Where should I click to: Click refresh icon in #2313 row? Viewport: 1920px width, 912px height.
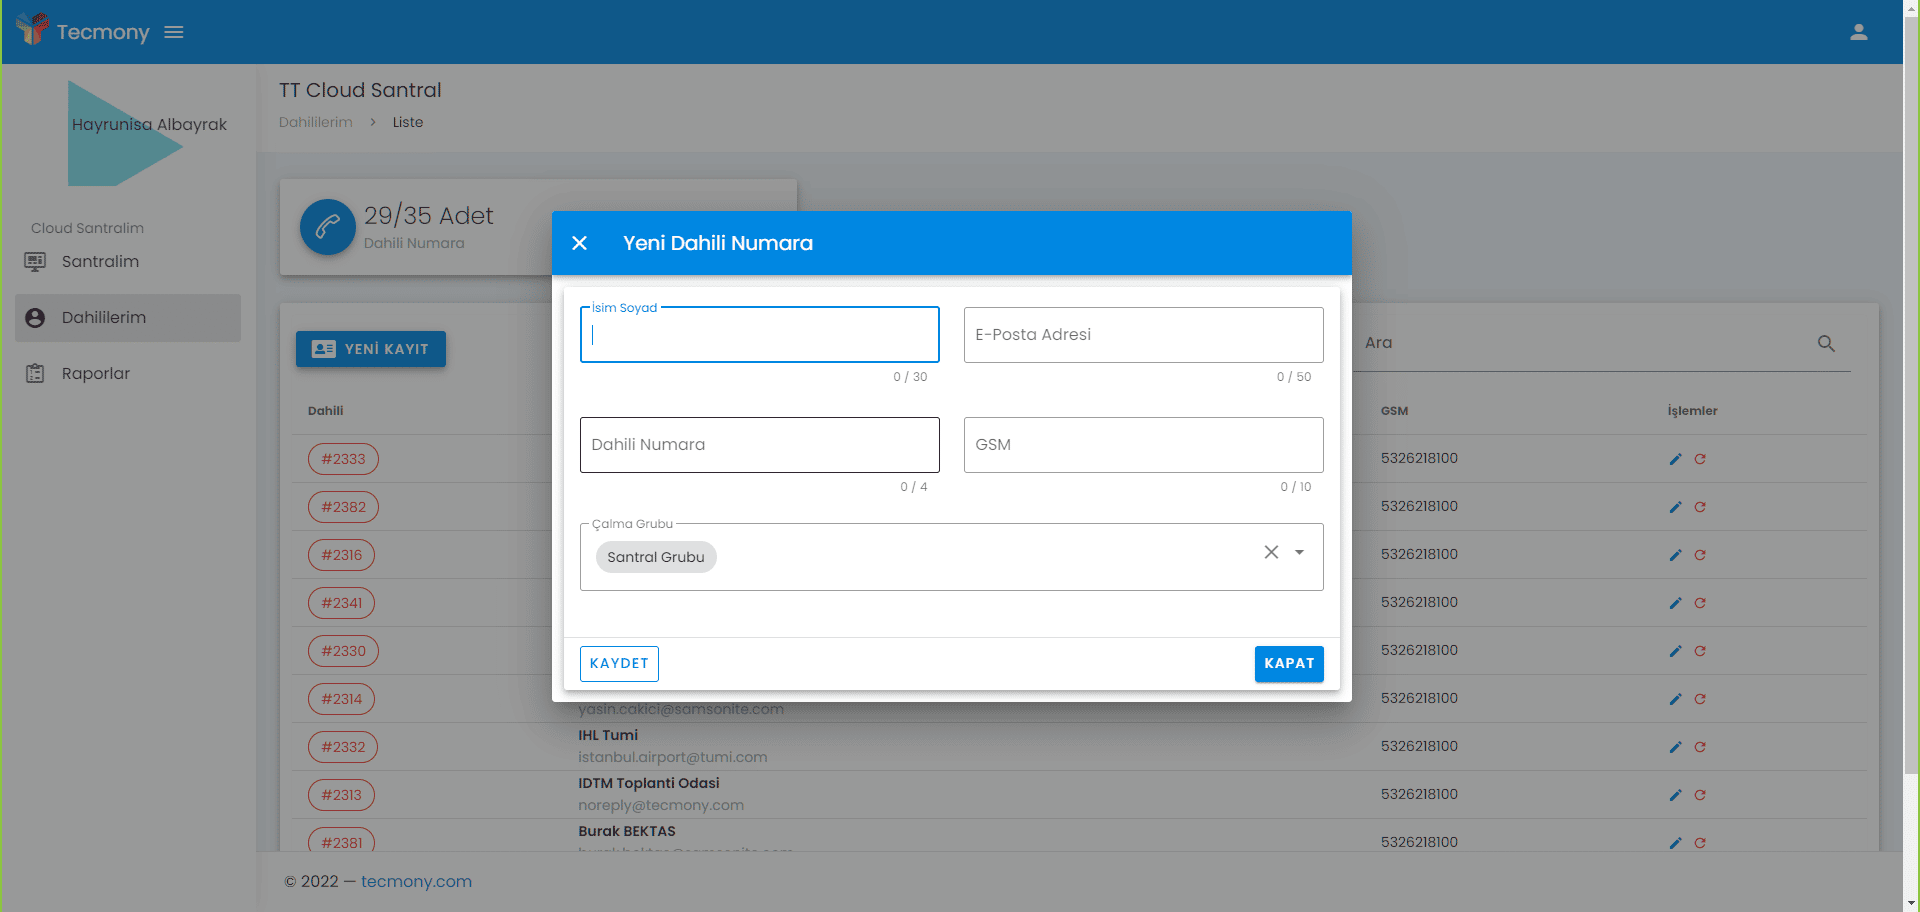coord(1699,795)
